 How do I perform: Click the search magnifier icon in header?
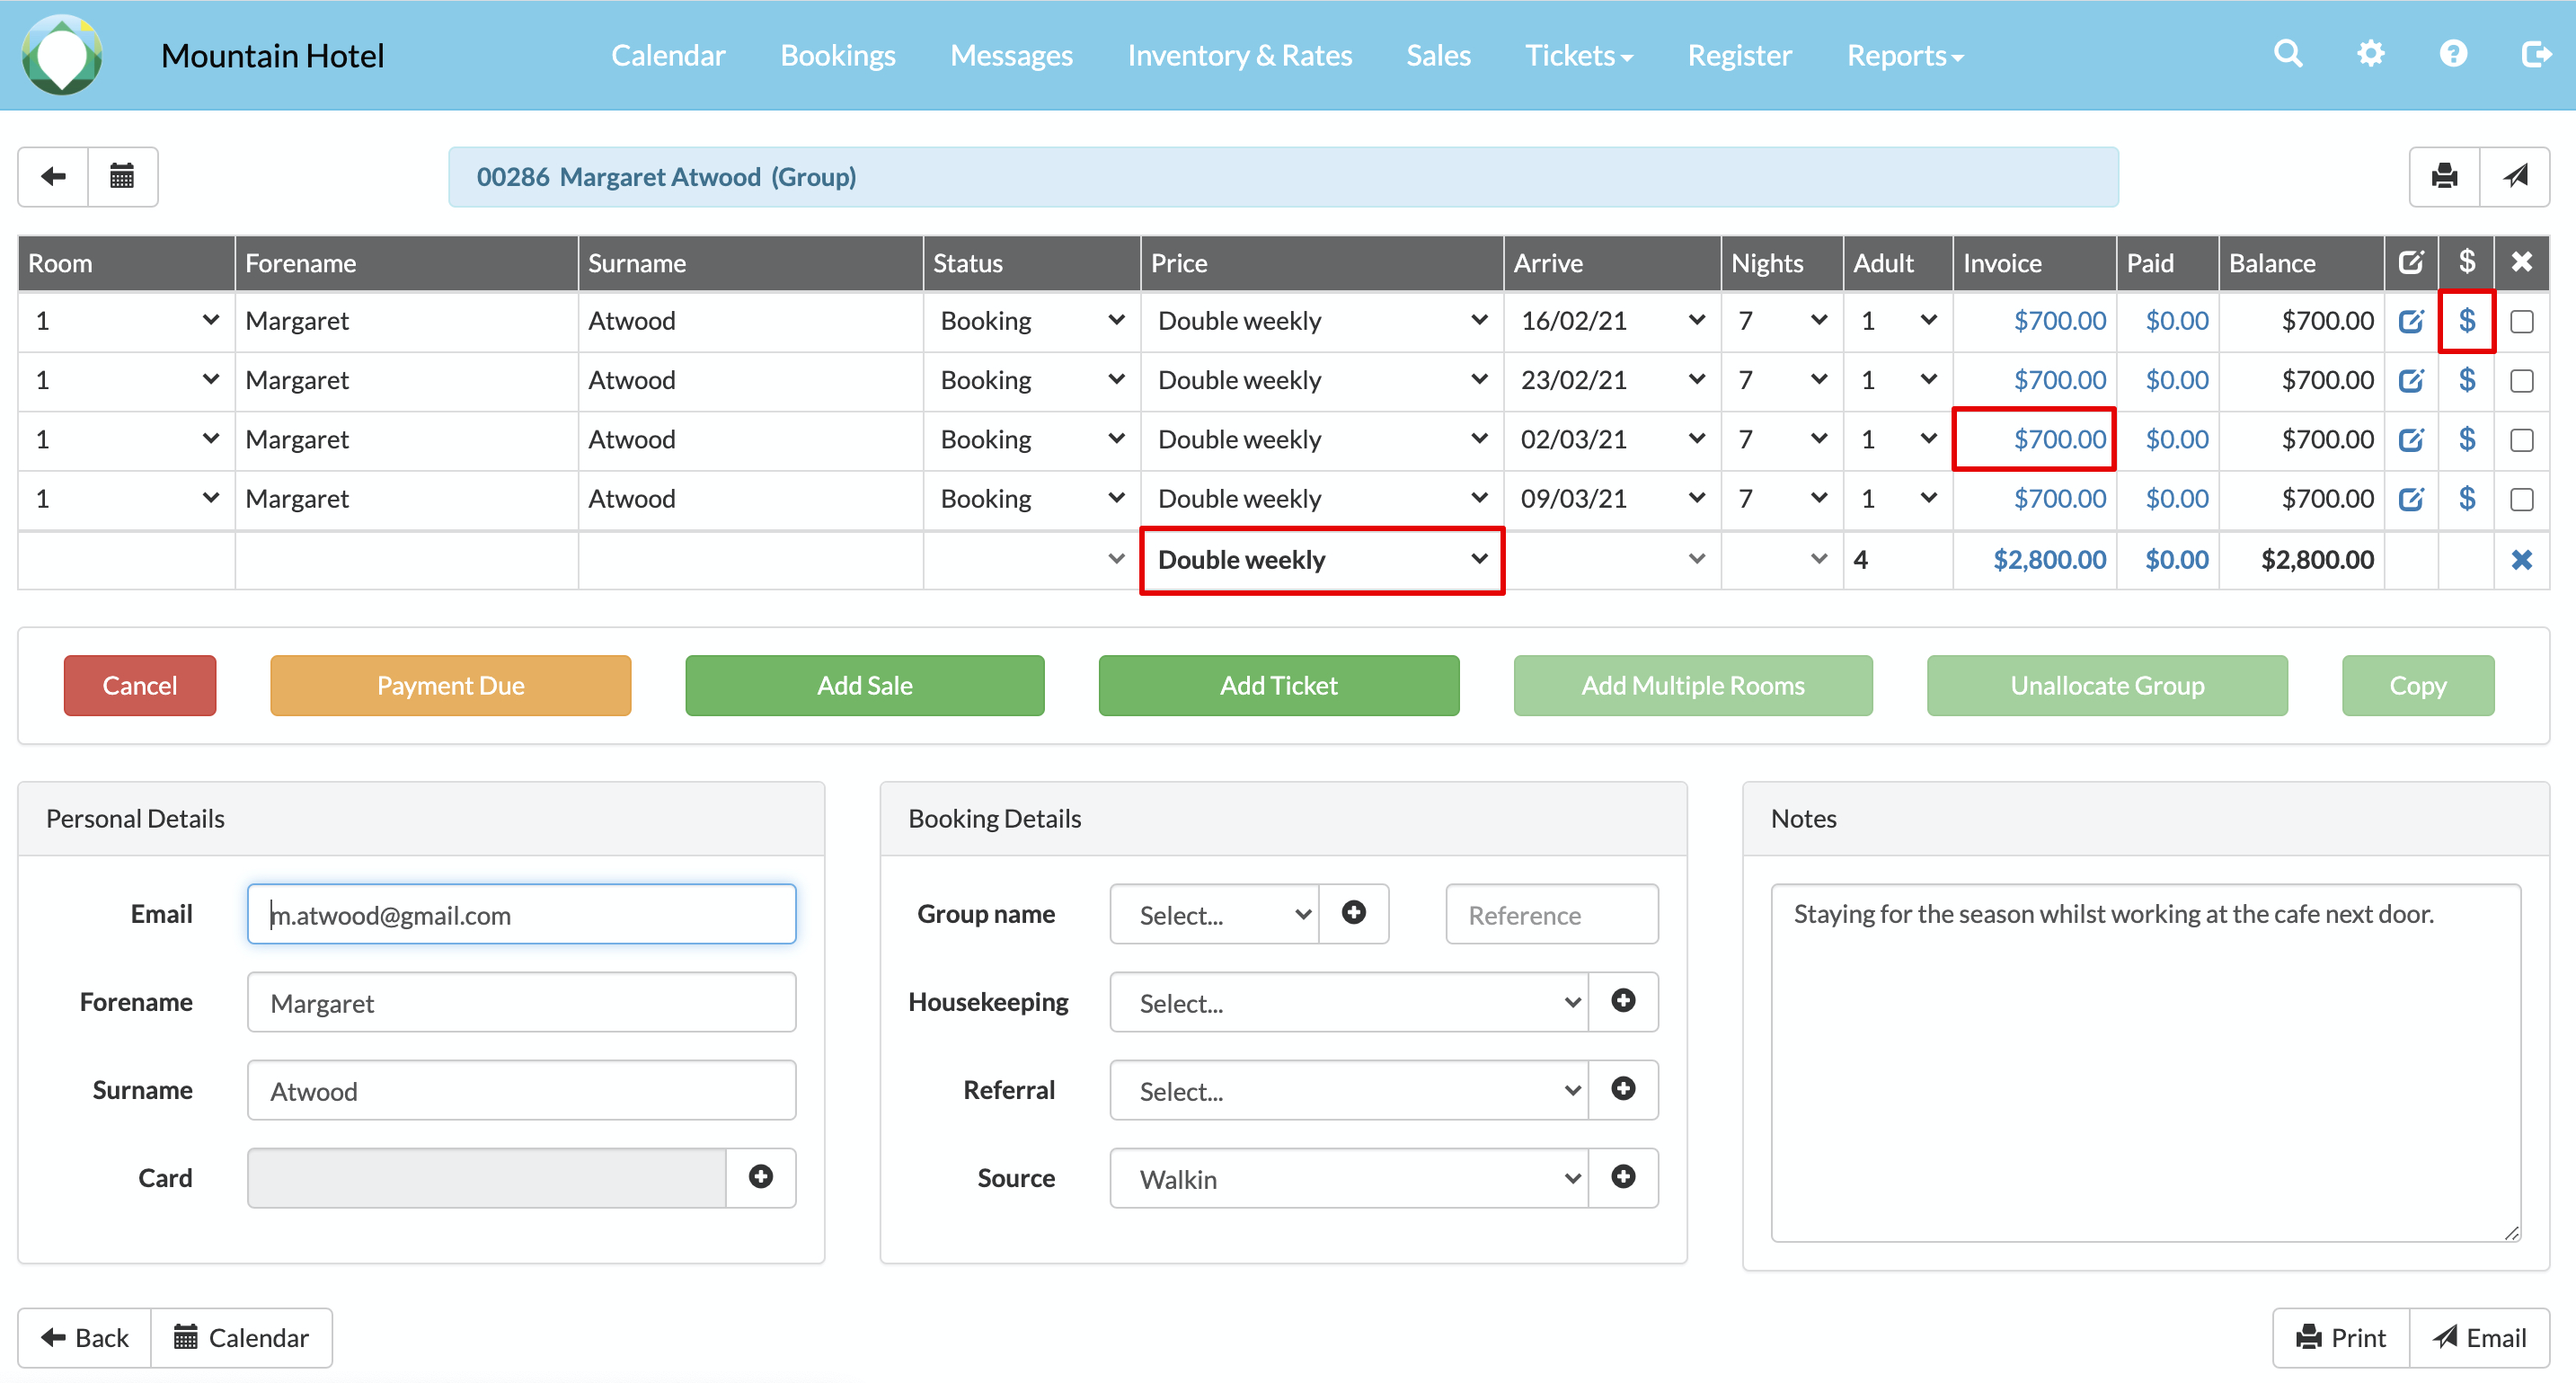[x=2288, y=54]
